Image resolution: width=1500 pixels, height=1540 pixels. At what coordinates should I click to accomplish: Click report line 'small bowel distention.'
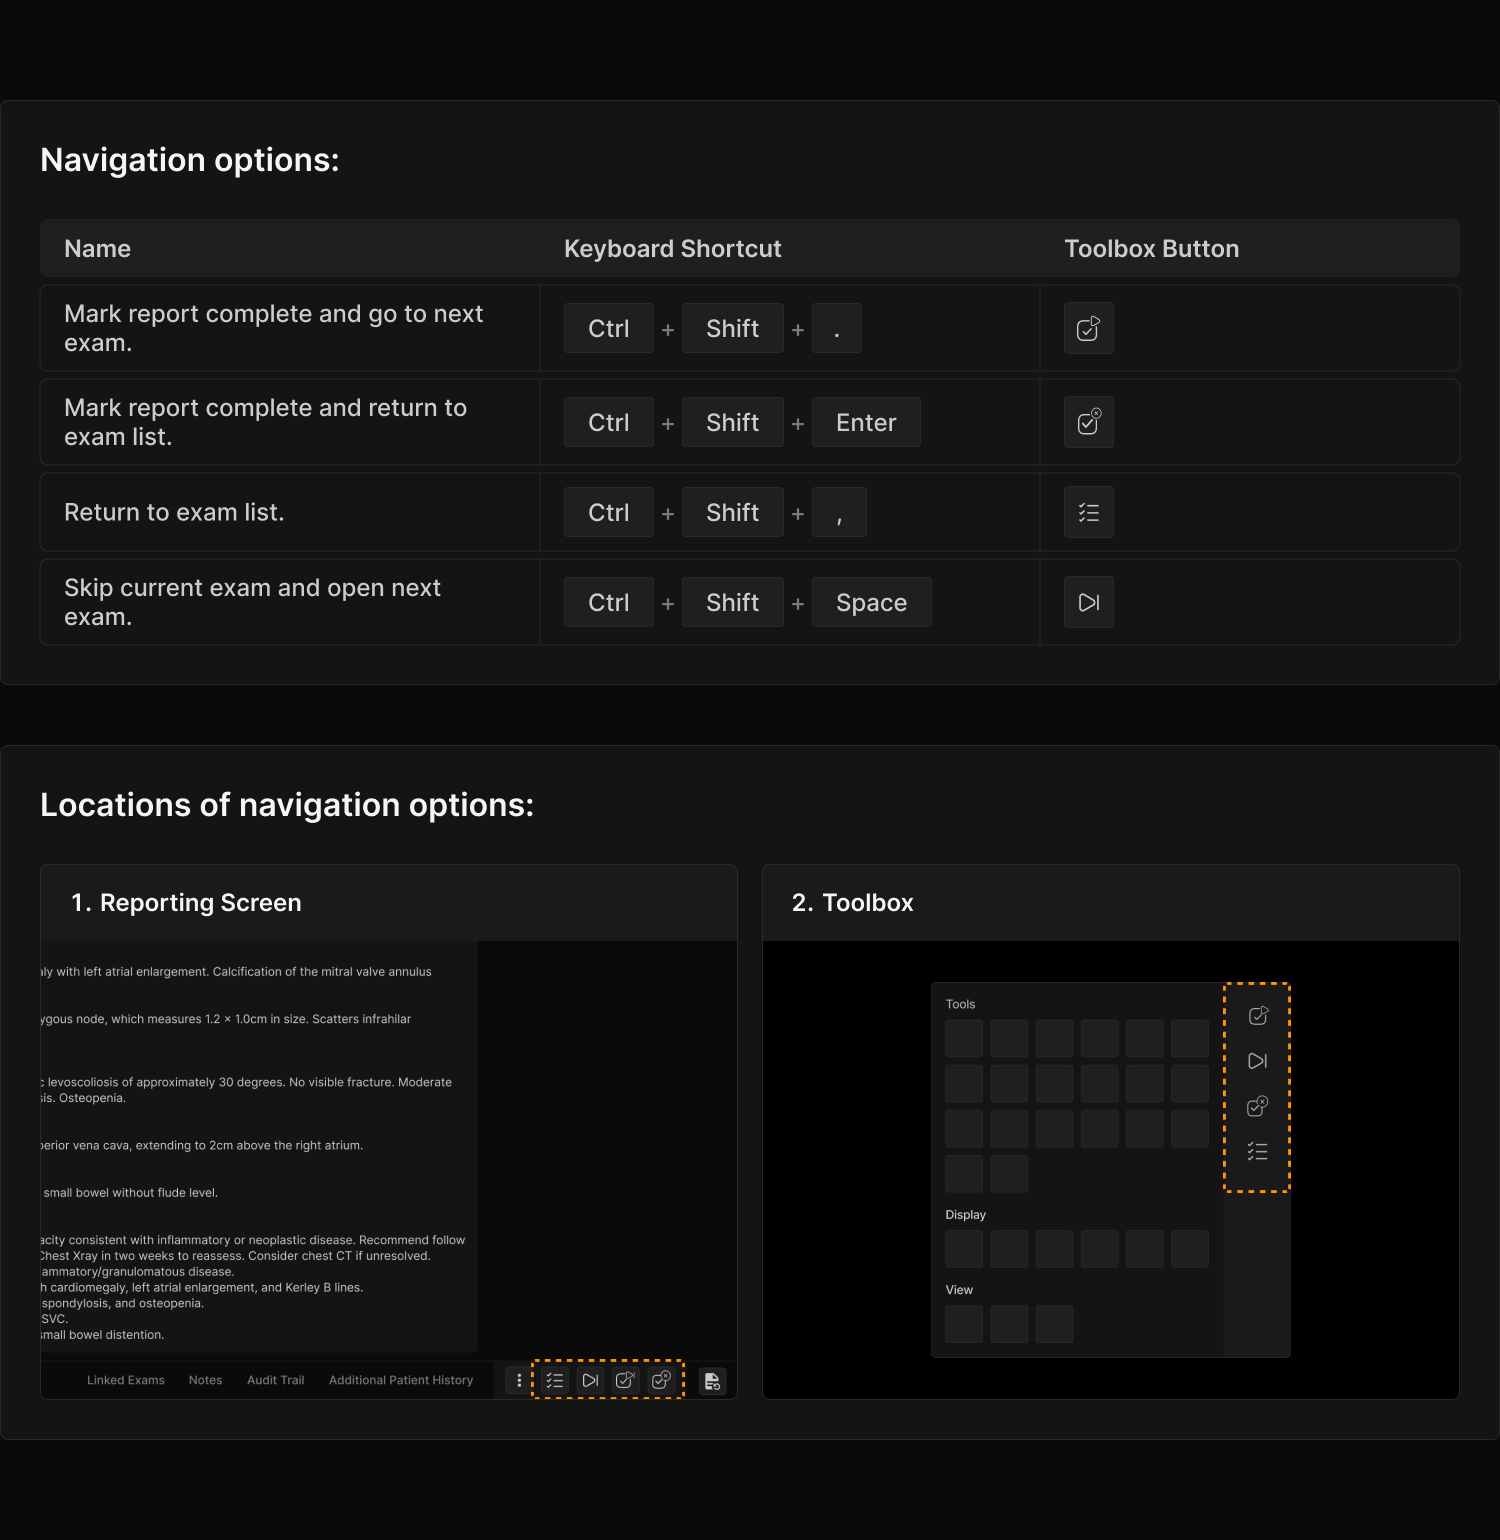click(102, 1335)
